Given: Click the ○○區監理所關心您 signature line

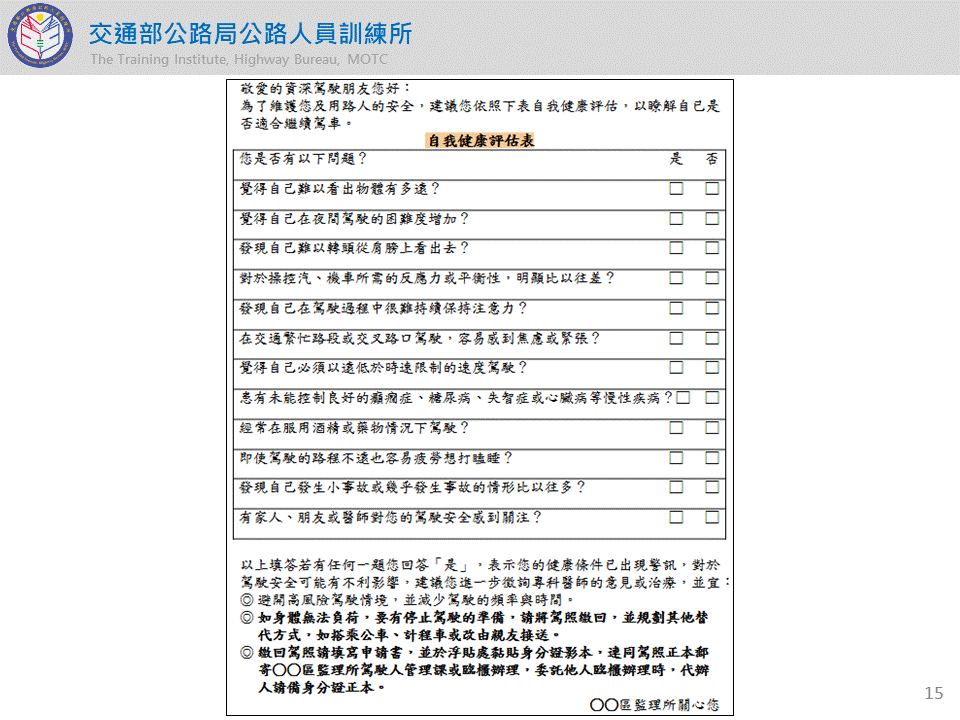Looking at the screenshot, I should 654,704.
